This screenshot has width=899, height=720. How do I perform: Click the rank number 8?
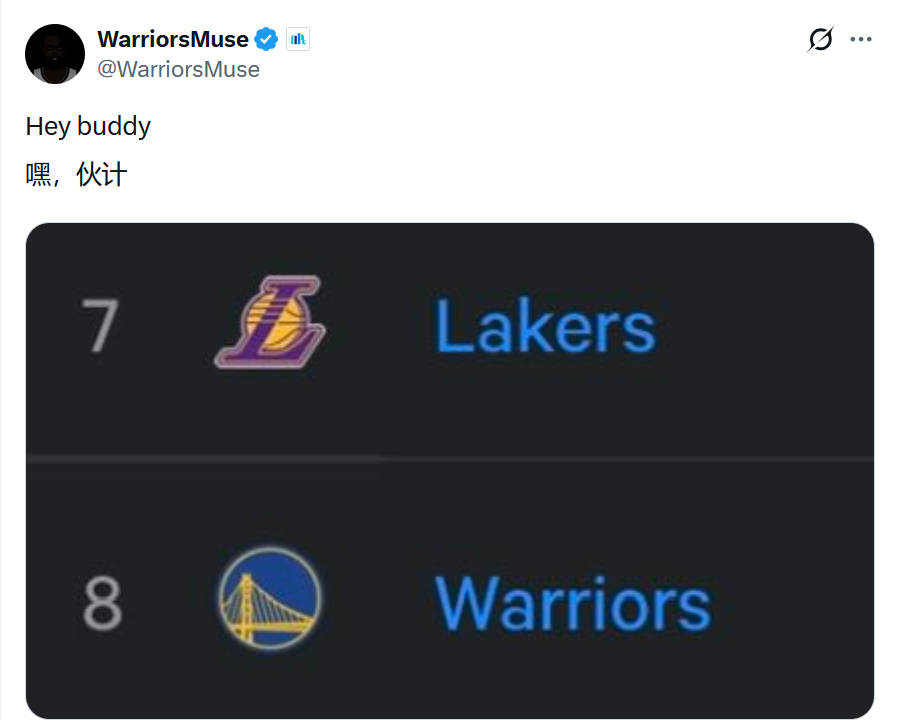(103, 604)
